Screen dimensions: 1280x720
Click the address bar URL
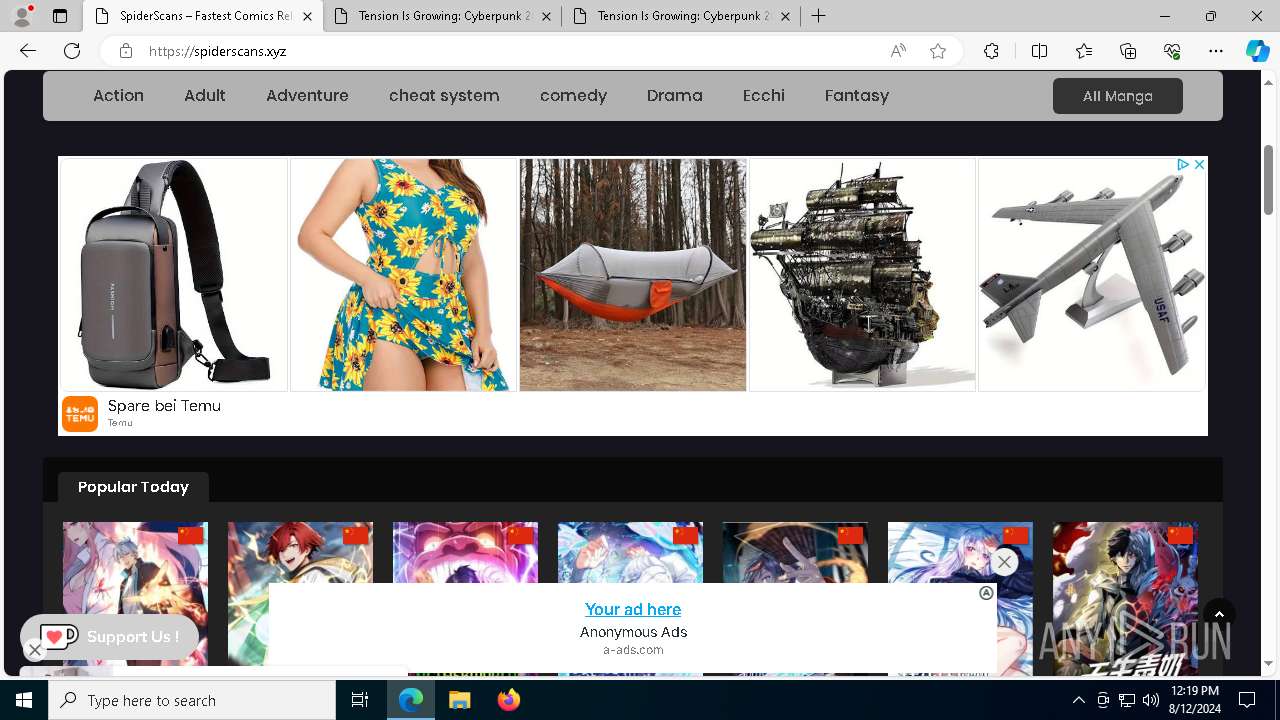pos(218,51)
